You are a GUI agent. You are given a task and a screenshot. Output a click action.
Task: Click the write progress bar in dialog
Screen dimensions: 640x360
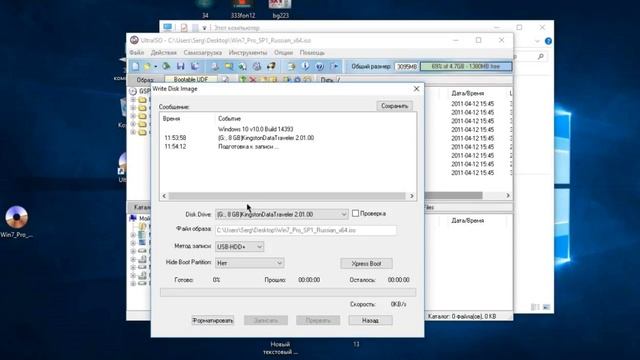tap(288, 292)
